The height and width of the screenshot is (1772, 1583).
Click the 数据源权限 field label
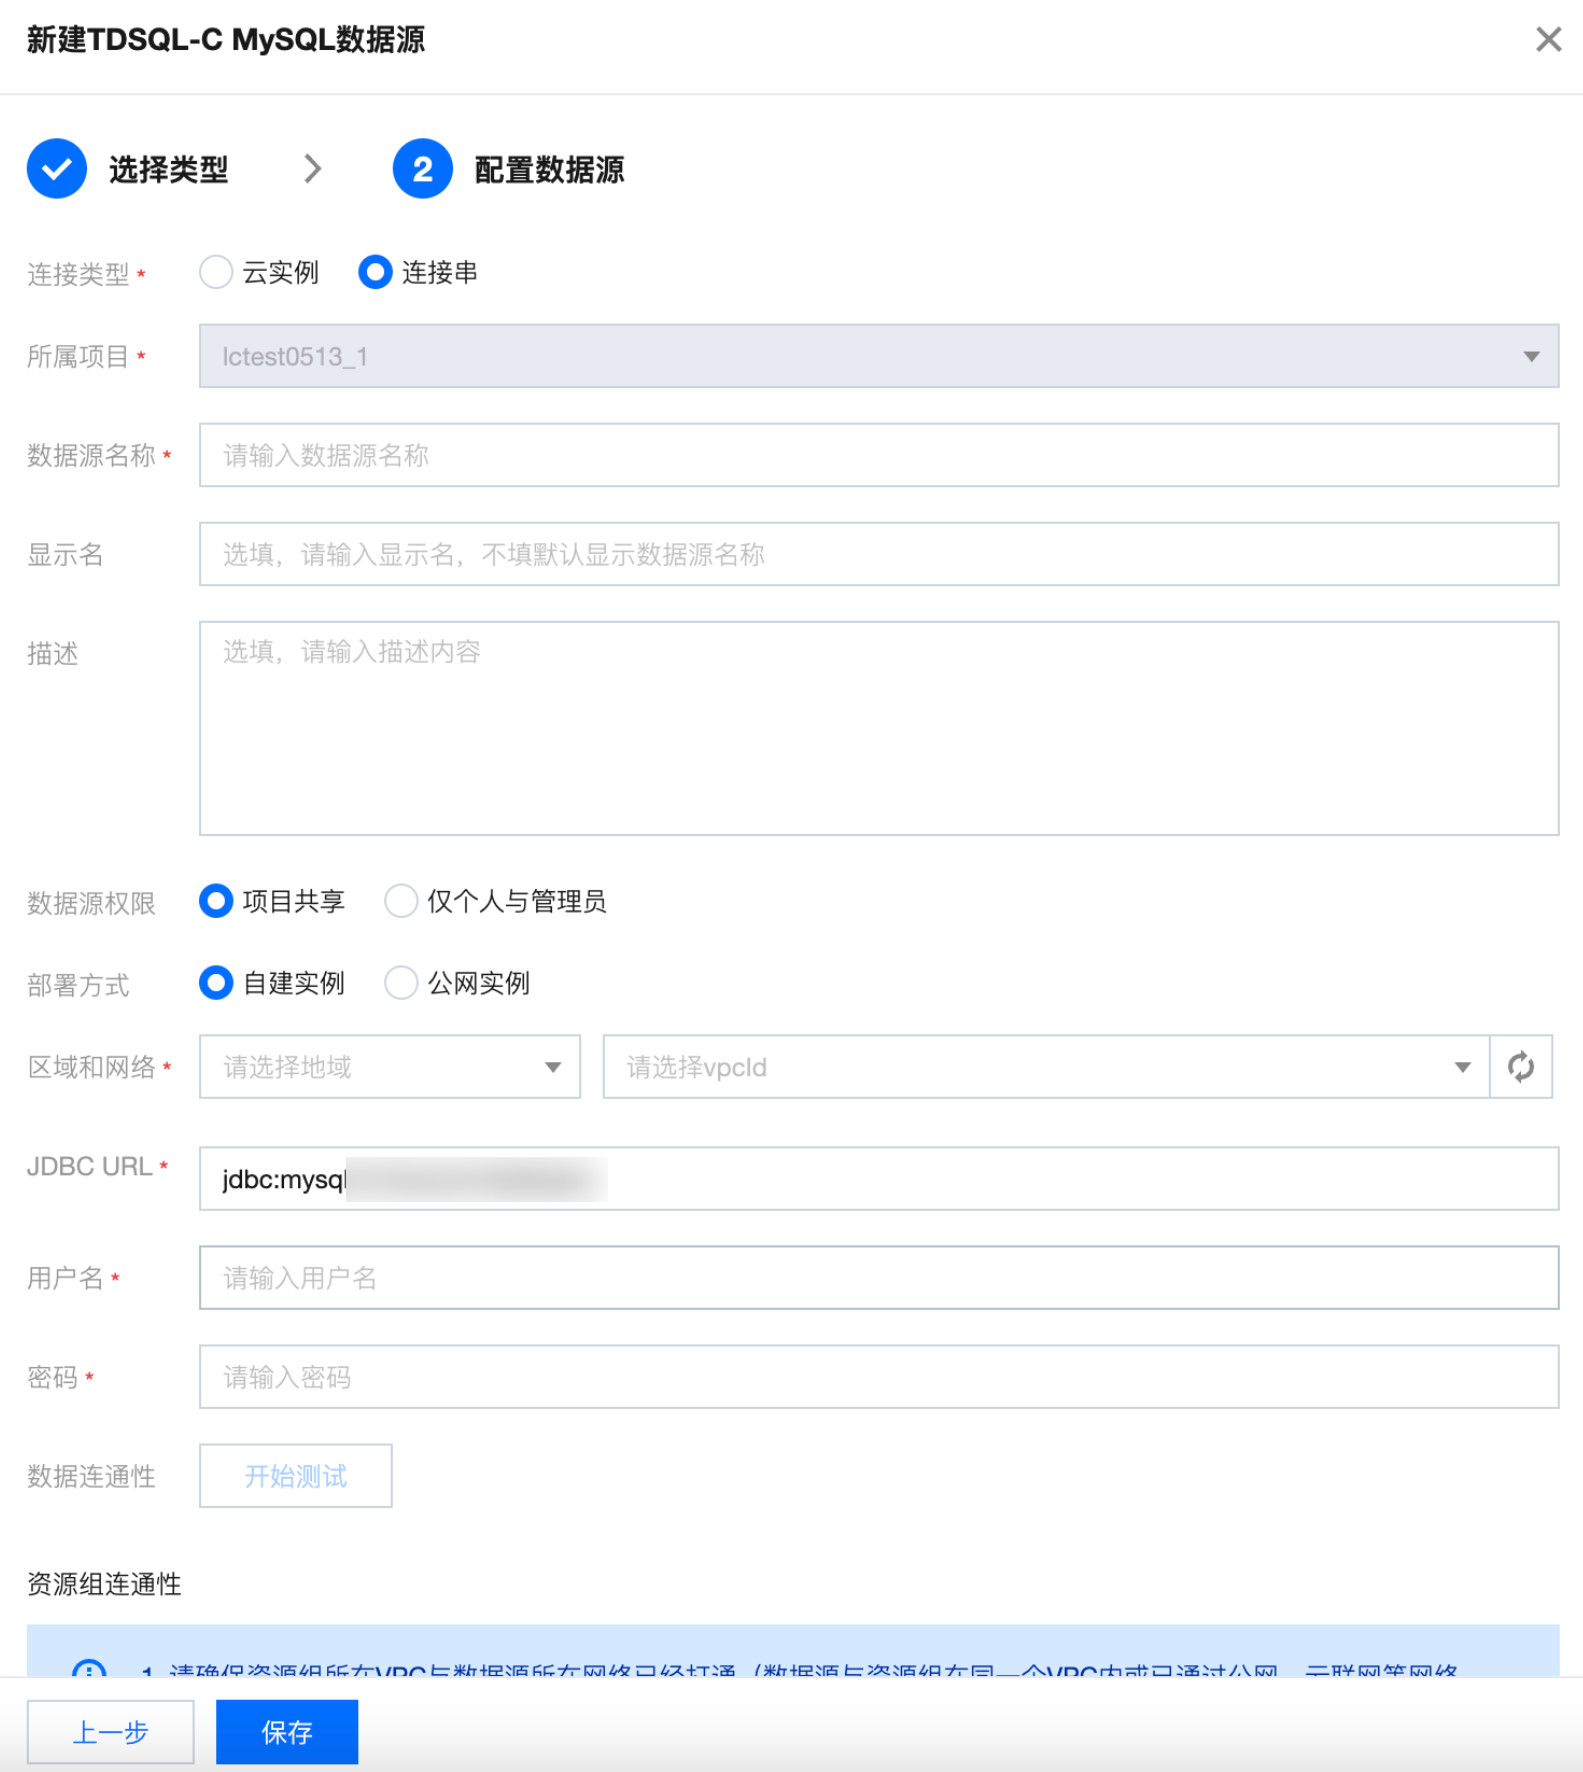91,903
